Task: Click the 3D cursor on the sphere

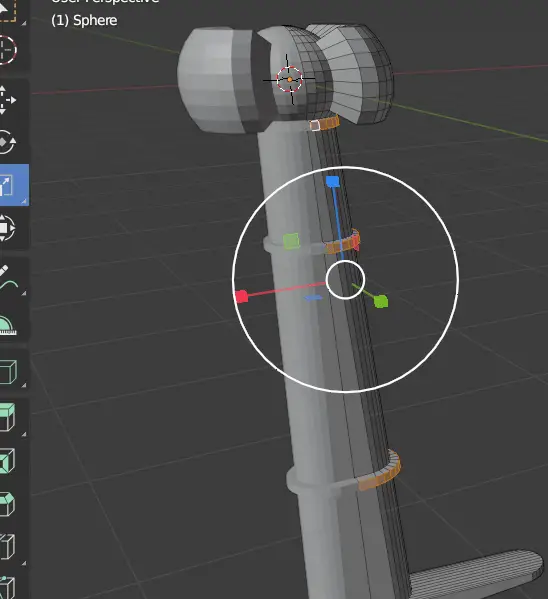Action: 290,79
